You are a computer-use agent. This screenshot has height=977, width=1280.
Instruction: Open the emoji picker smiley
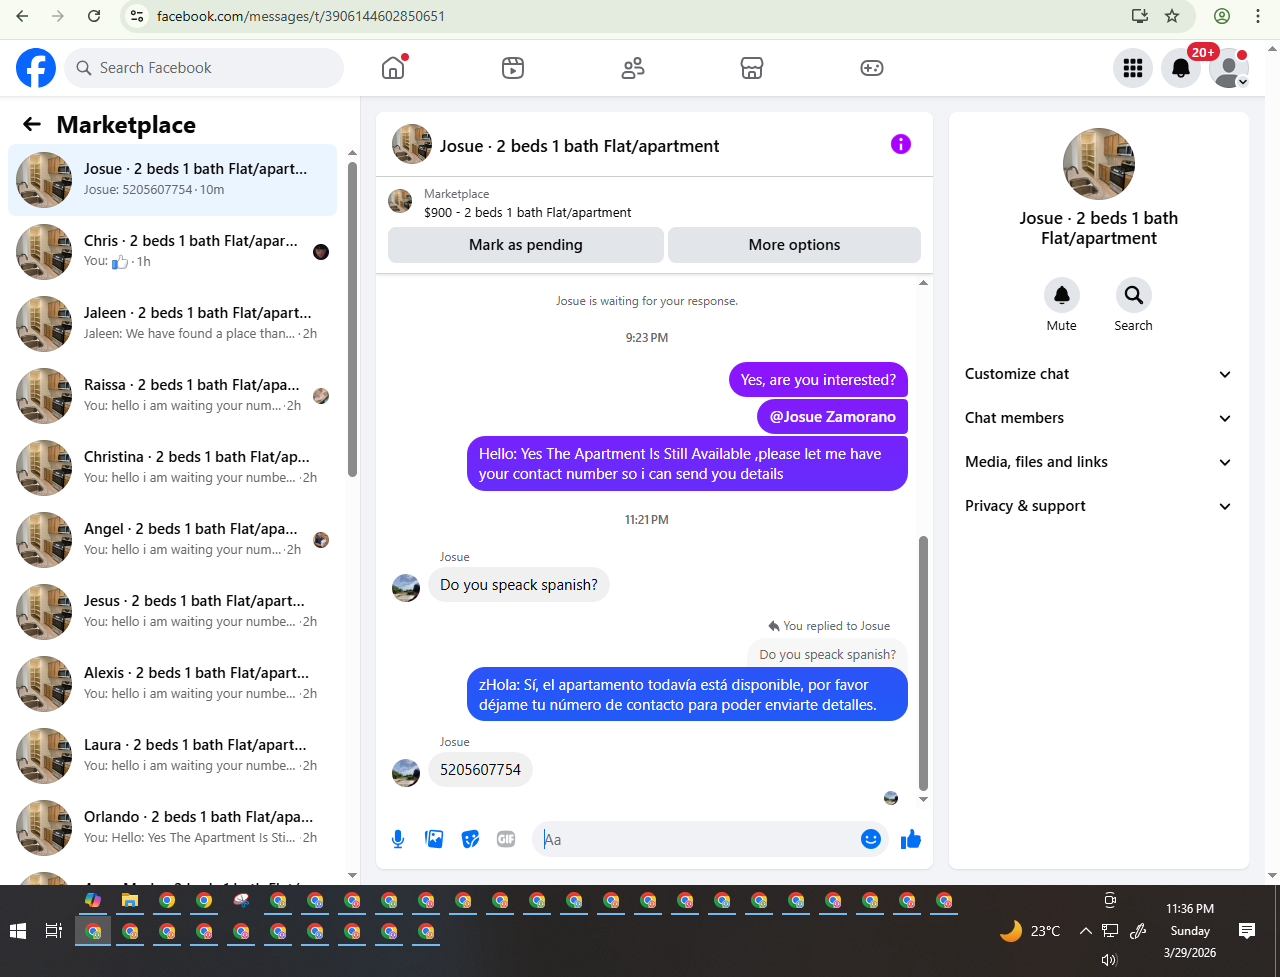(x=871, y=839)
